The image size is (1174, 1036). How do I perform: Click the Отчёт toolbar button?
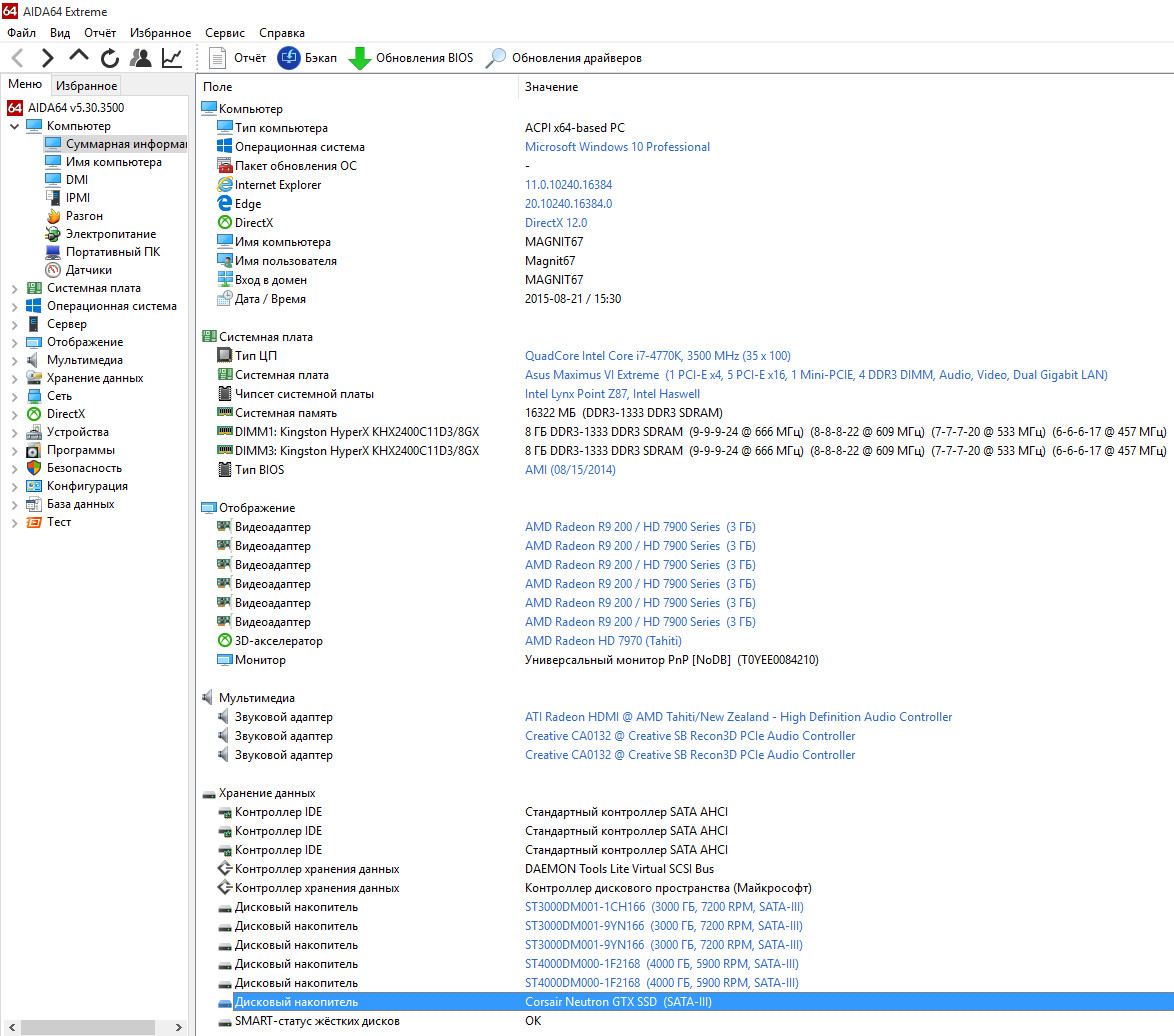(237, 58)
